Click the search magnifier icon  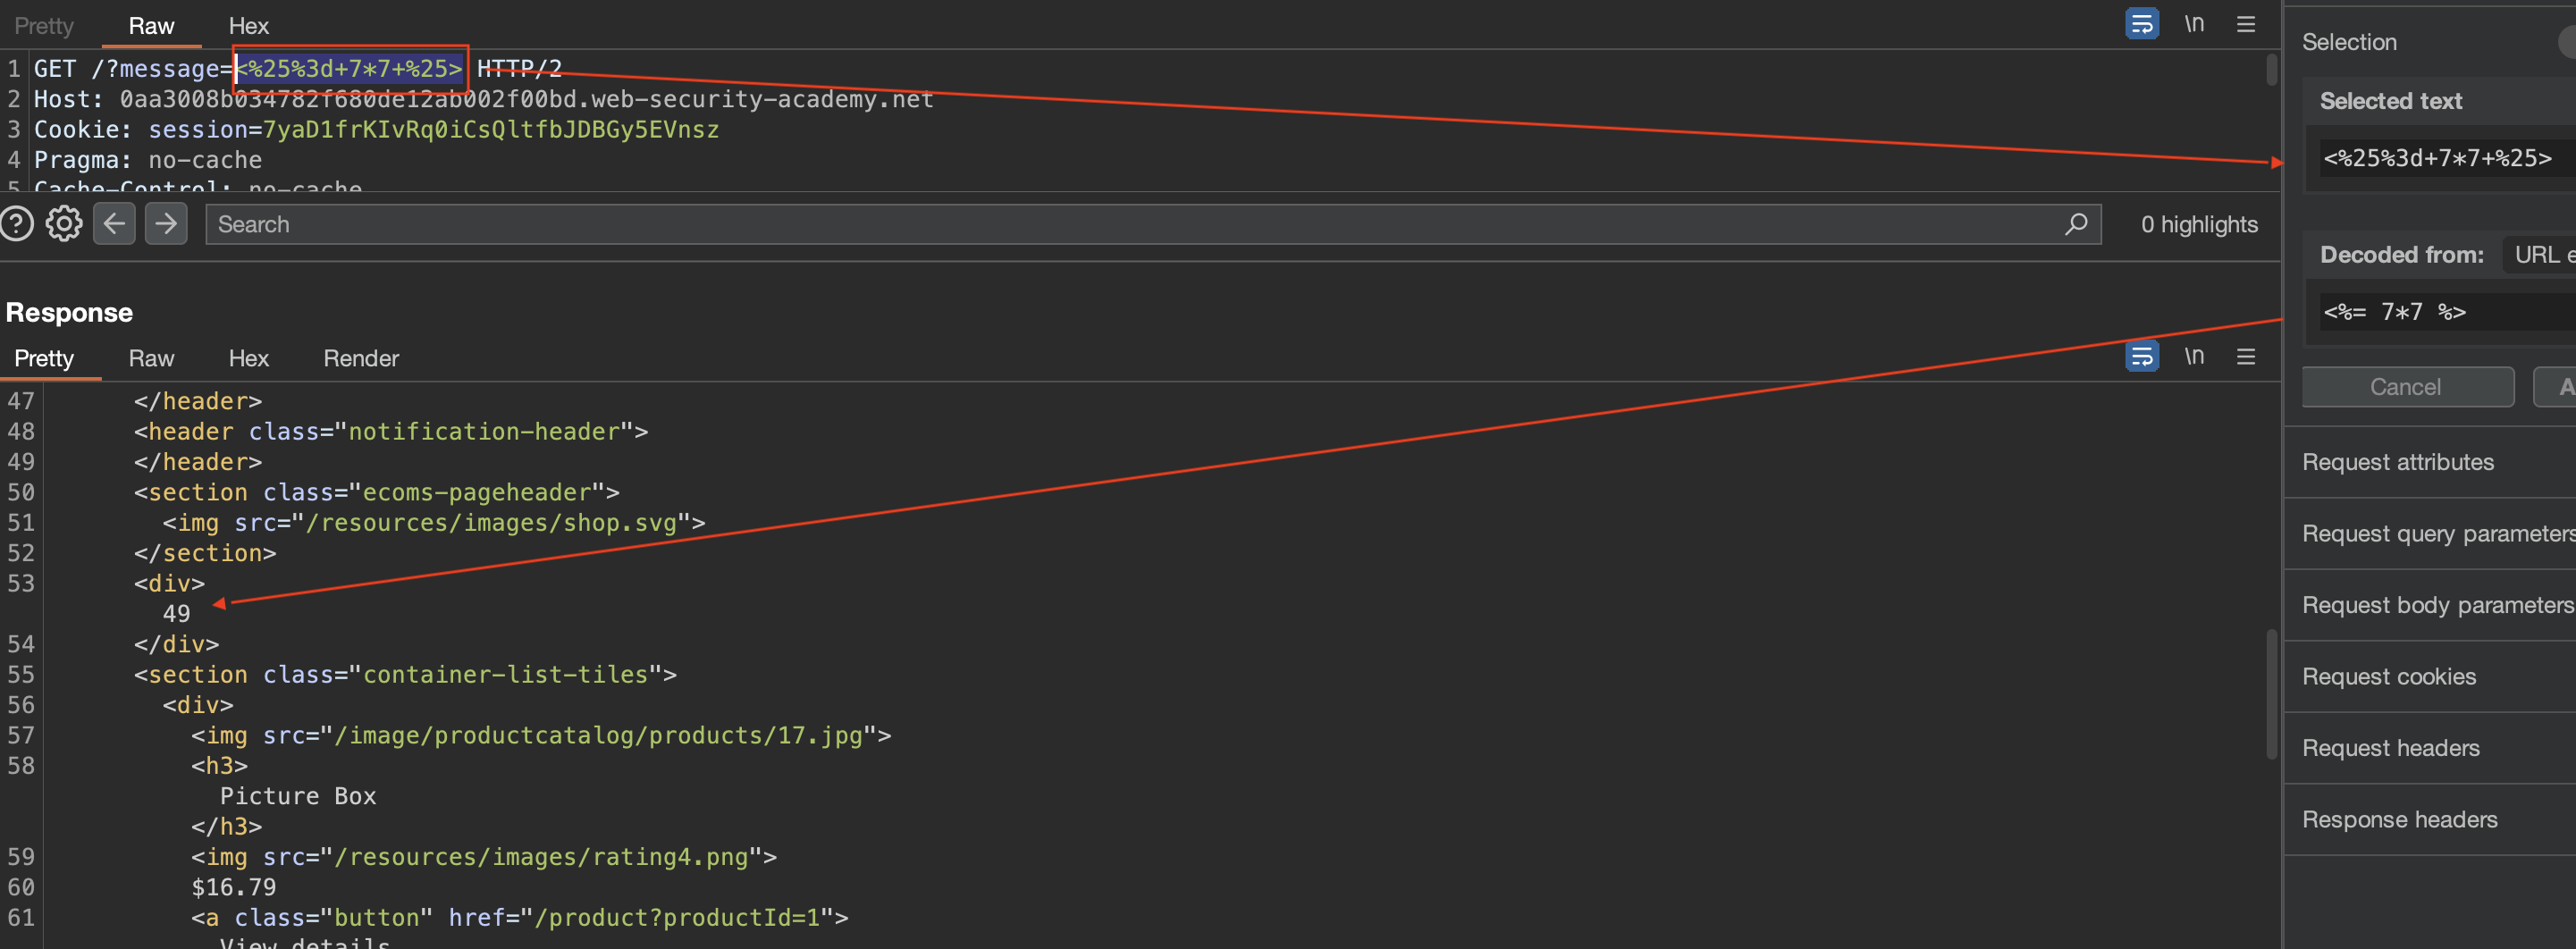(x=2076, y=224)
